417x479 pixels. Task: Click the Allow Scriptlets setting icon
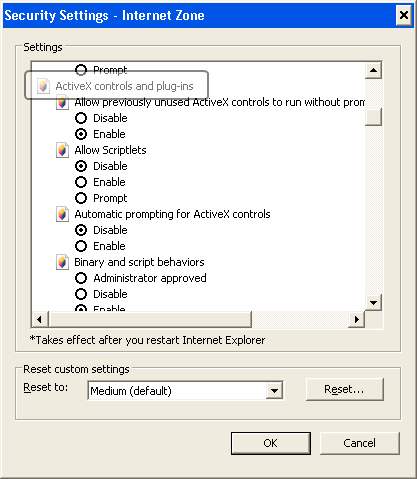[x=62, y=150]
